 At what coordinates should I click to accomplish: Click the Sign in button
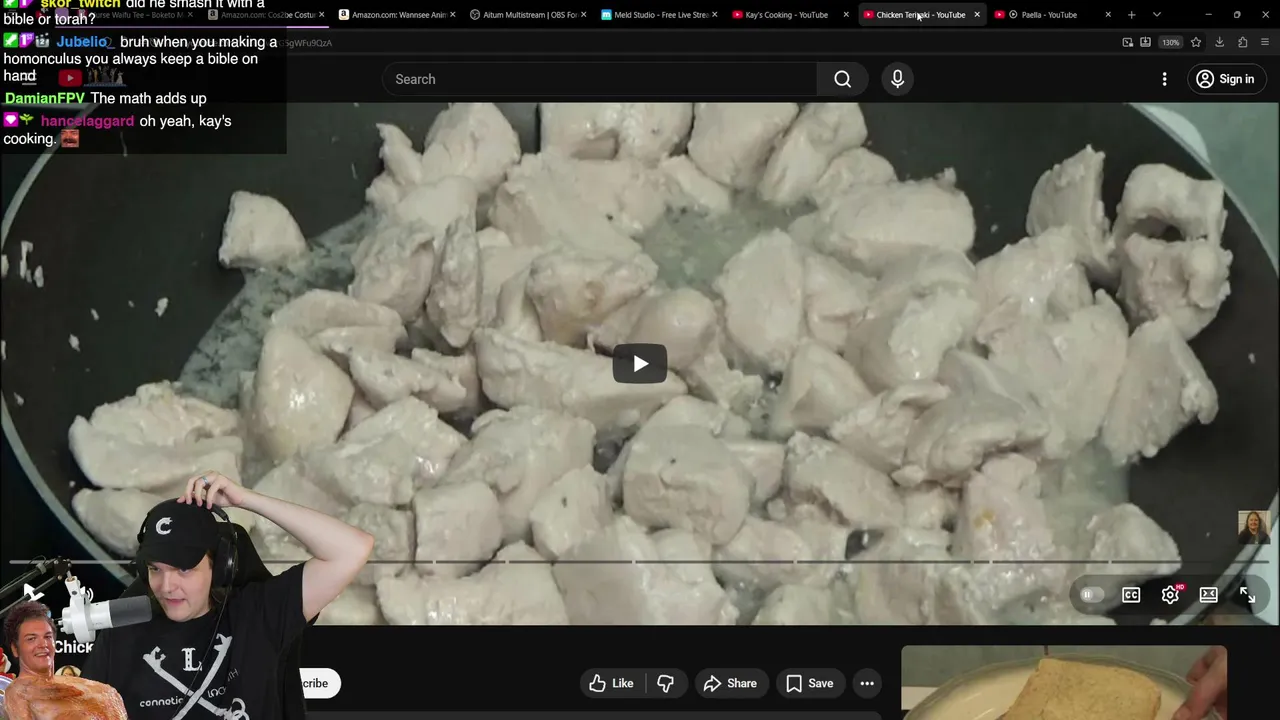point(1225,79)
